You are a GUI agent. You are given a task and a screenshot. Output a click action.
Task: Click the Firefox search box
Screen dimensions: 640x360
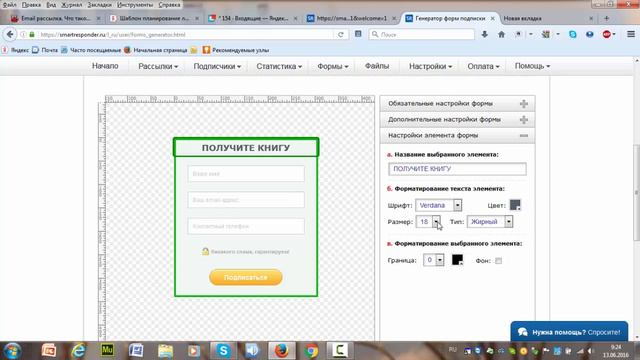click(x=422, y=35)
